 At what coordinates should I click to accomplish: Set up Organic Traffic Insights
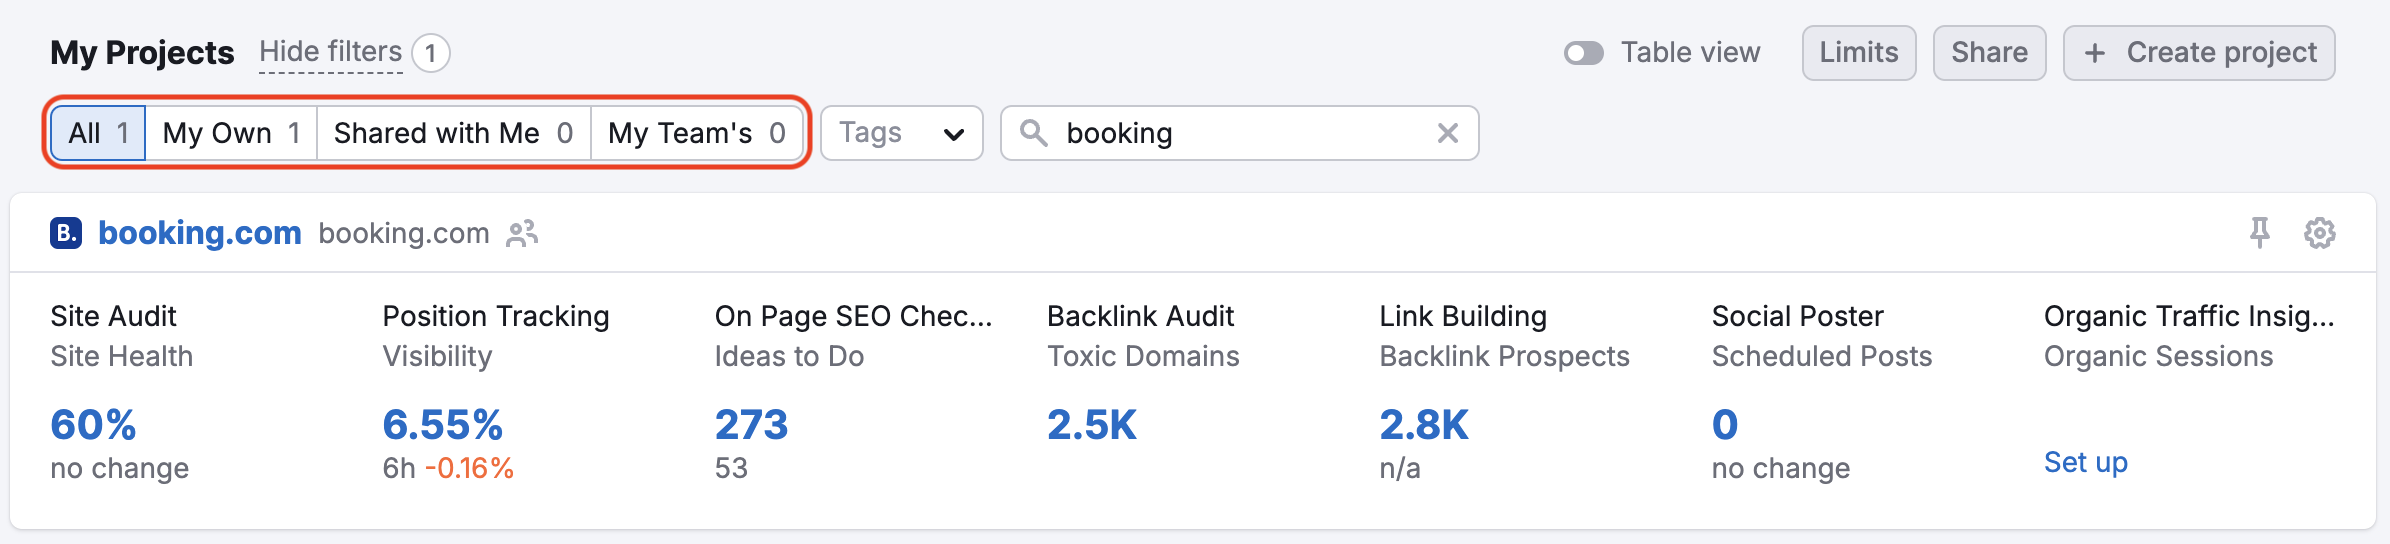click(x=2086, y=462)
